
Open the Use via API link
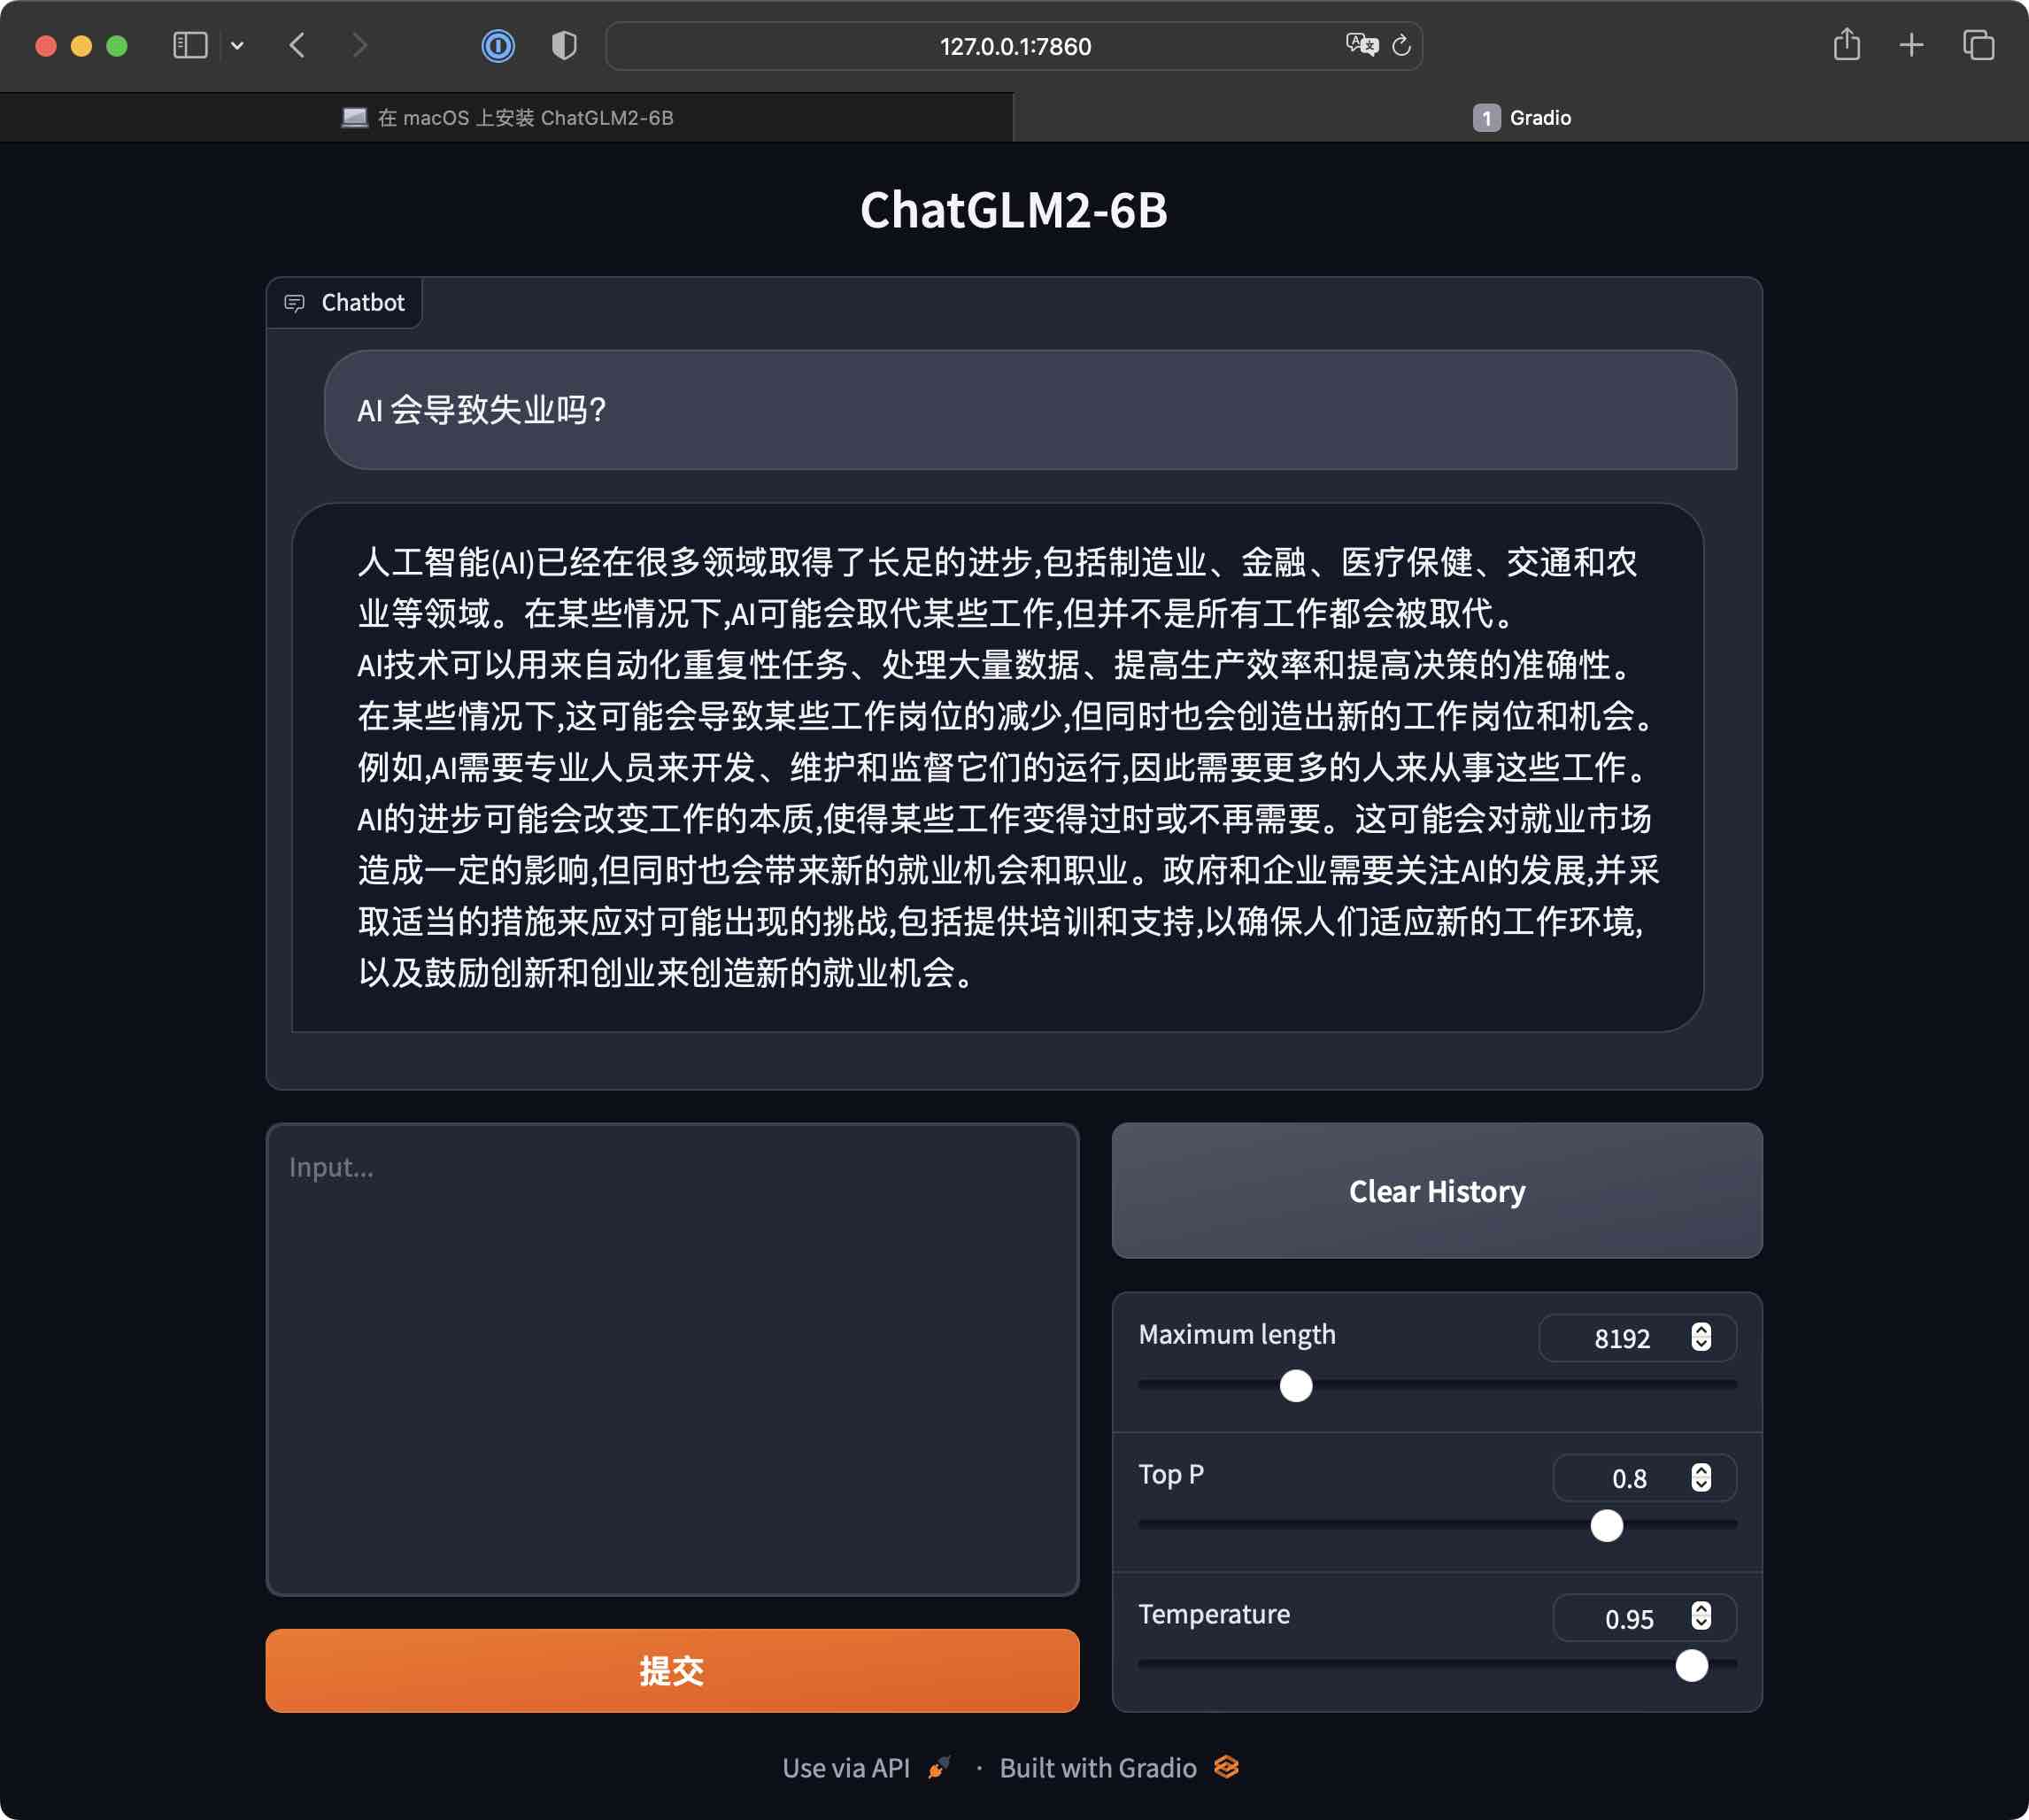click(866, 1768)
